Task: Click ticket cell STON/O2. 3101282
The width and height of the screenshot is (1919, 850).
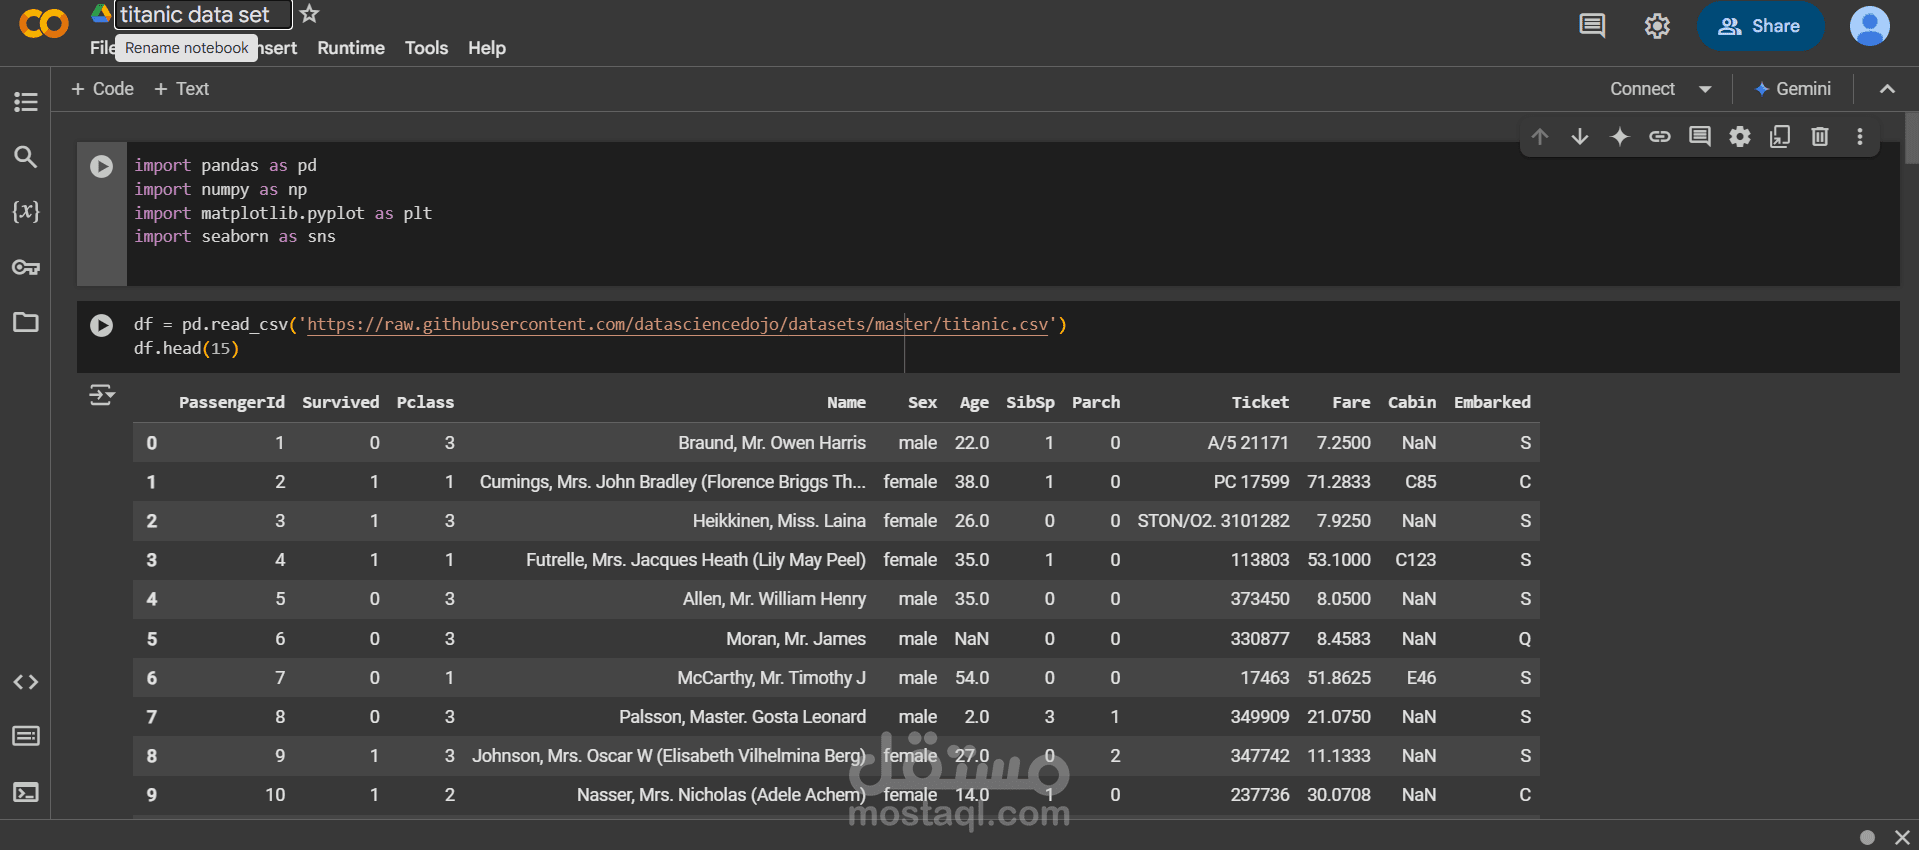Action: (1213, 520)
